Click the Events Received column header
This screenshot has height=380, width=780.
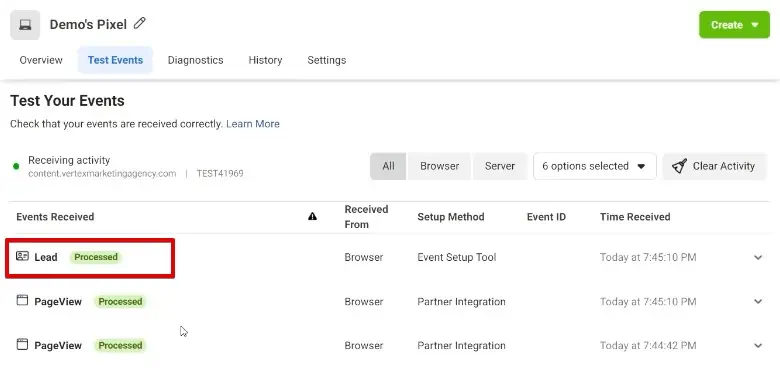[x=55, y=217]
